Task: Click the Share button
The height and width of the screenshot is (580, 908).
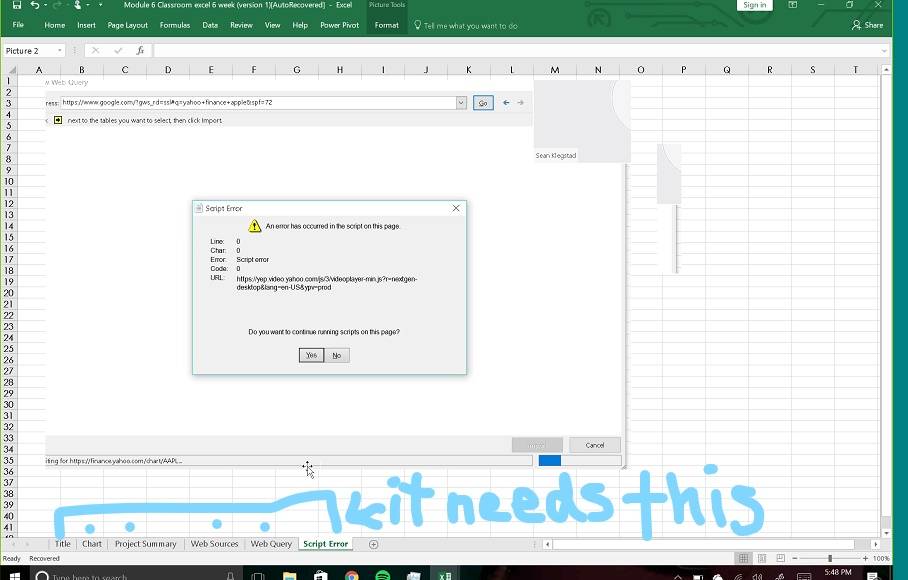Action: point(867,25)
